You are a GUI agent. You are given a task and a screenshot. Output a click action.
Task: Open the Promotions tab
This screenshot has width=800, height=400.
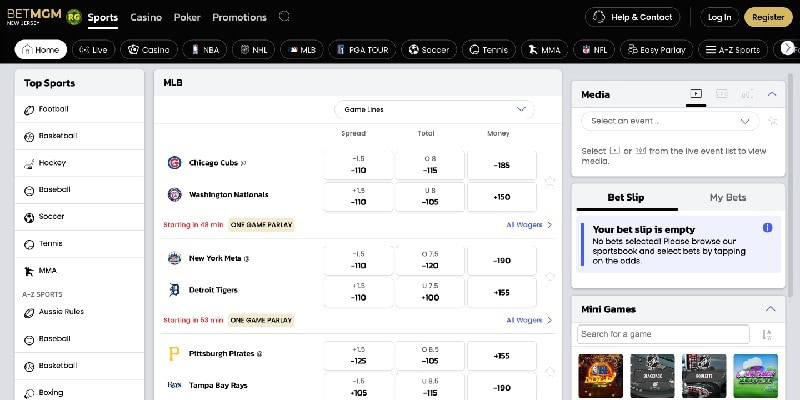(x=239, y=17)
